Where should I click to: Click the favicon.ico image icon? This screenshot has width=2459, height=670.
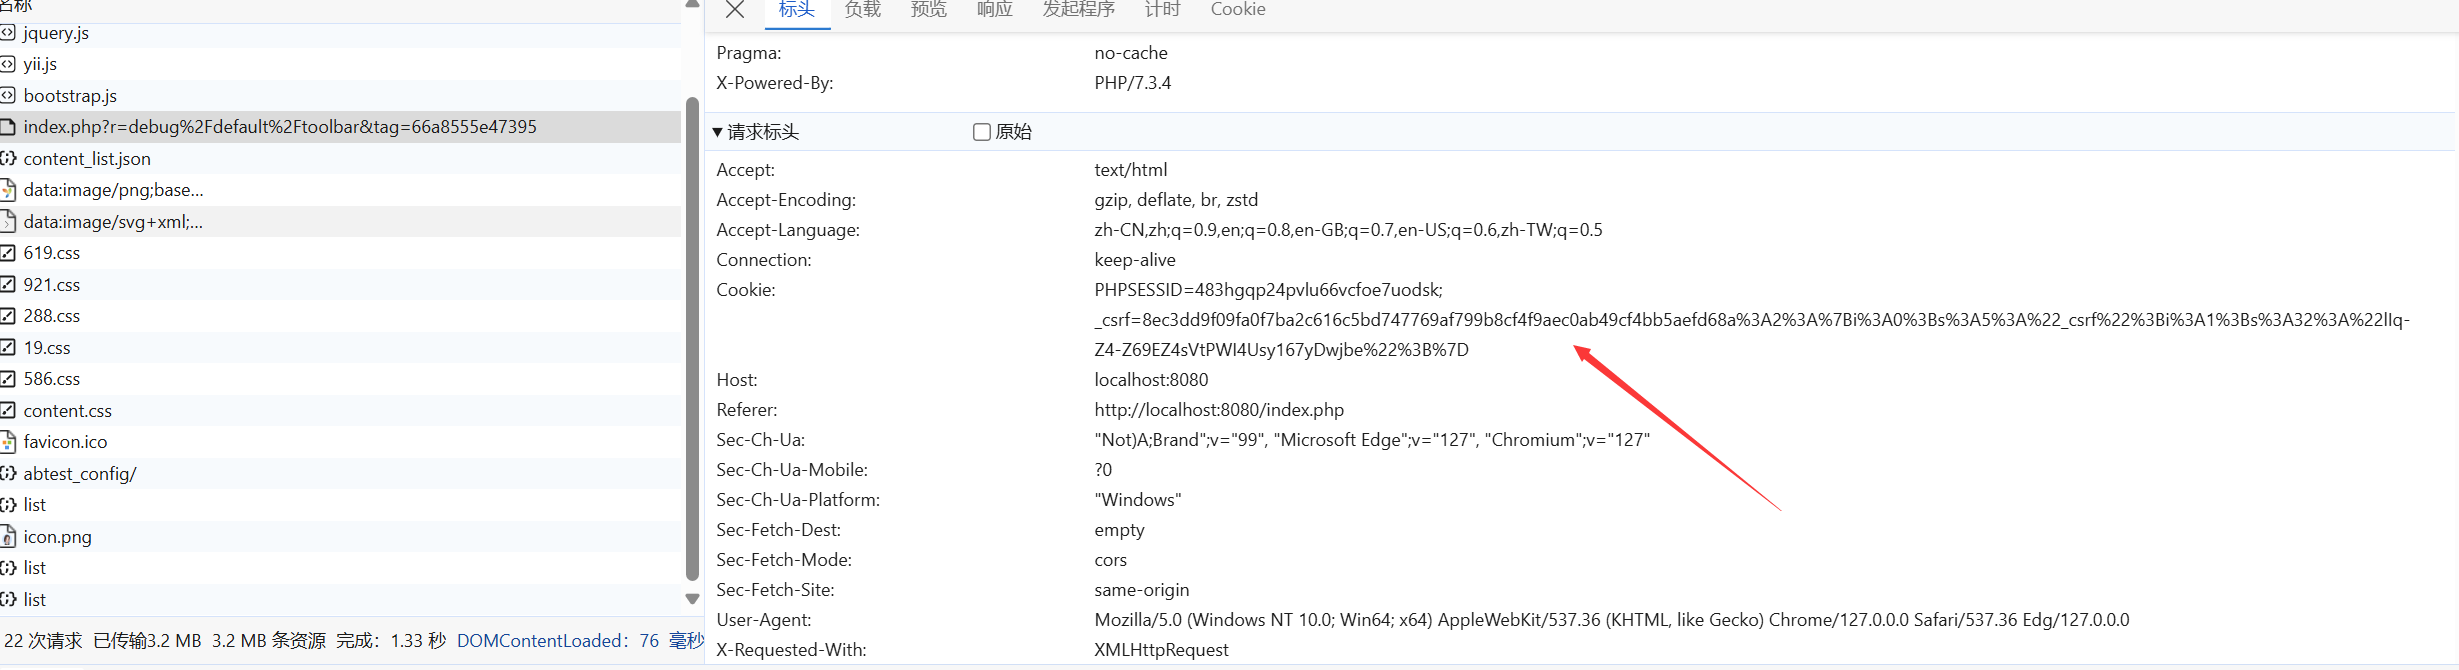click(x=8, y=442)
